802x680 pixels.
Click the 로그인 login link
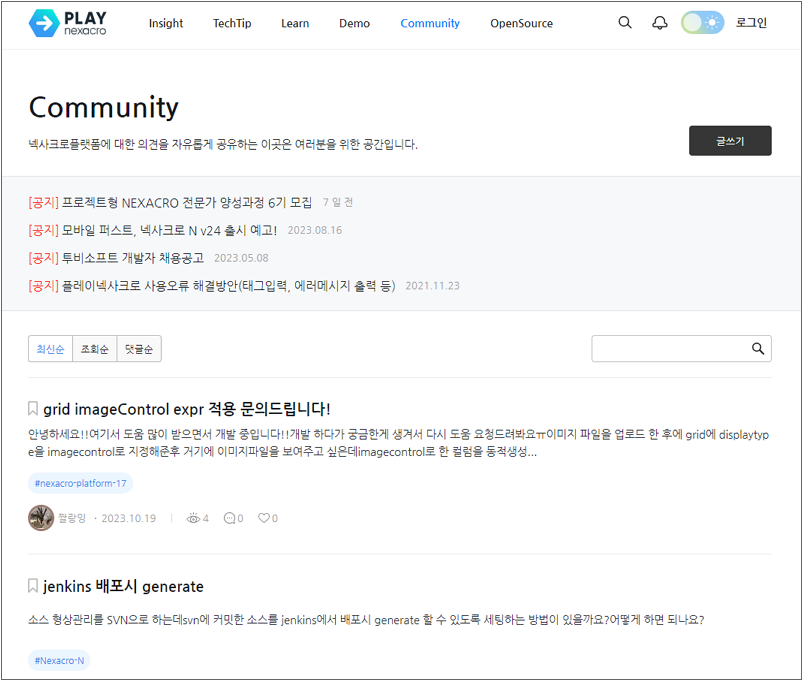click(751, 23)
